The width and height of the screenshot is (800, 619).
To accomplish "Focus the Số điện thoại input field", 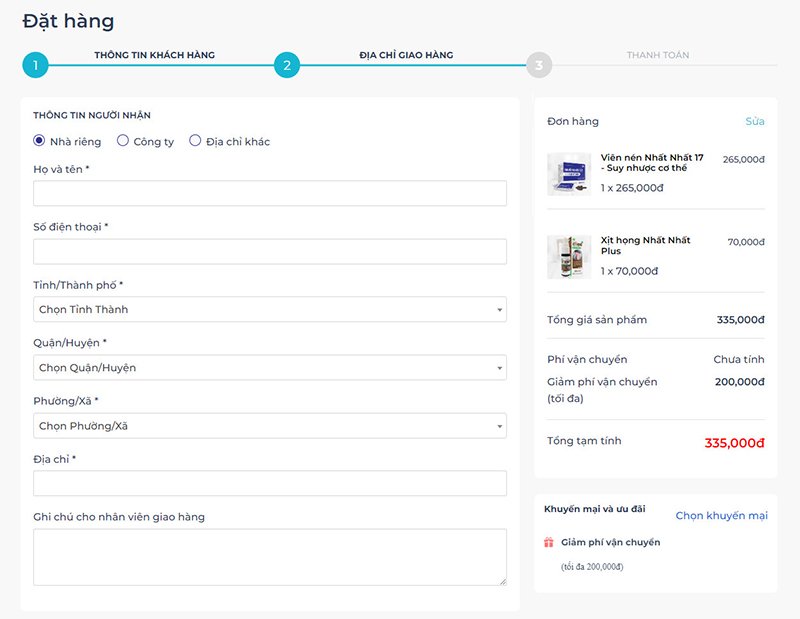I will click(x=270, y=252).
